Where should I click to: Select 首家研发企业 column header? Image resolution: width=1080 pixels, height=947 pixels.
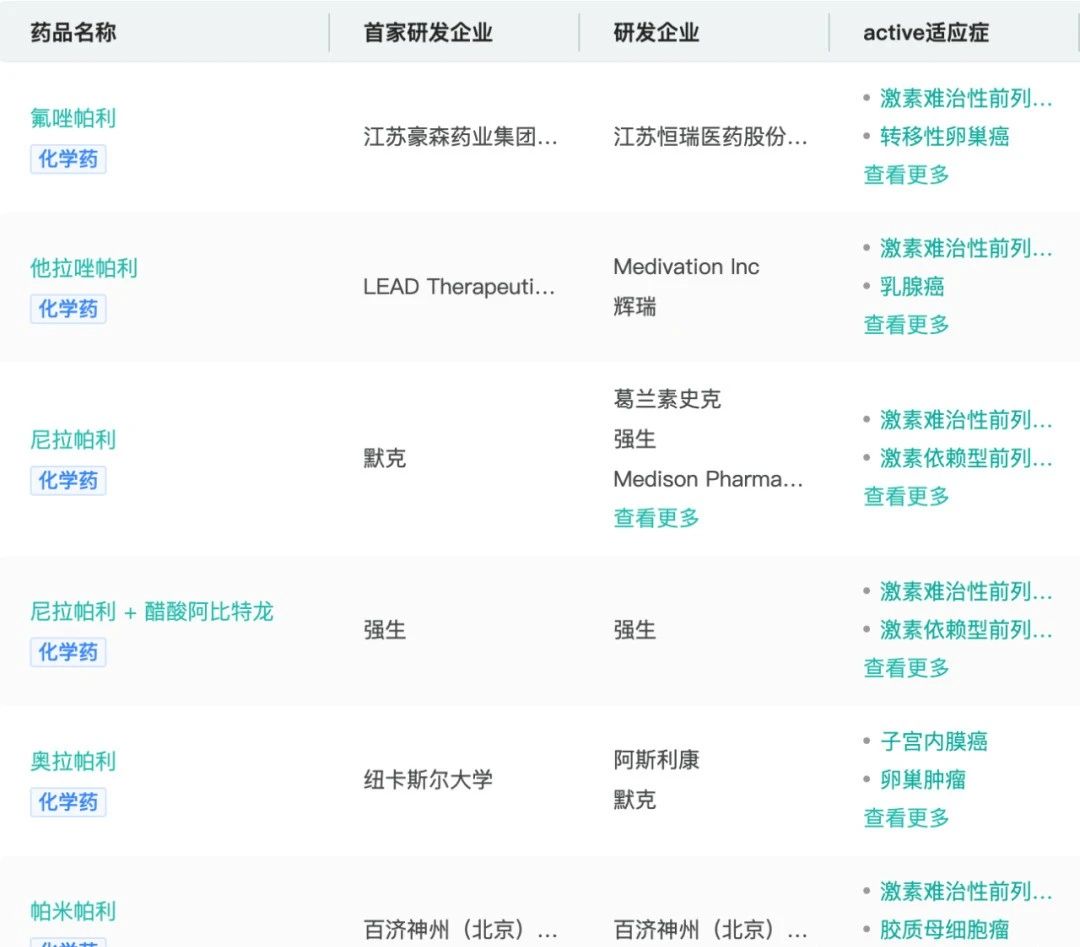pos(428,32)
